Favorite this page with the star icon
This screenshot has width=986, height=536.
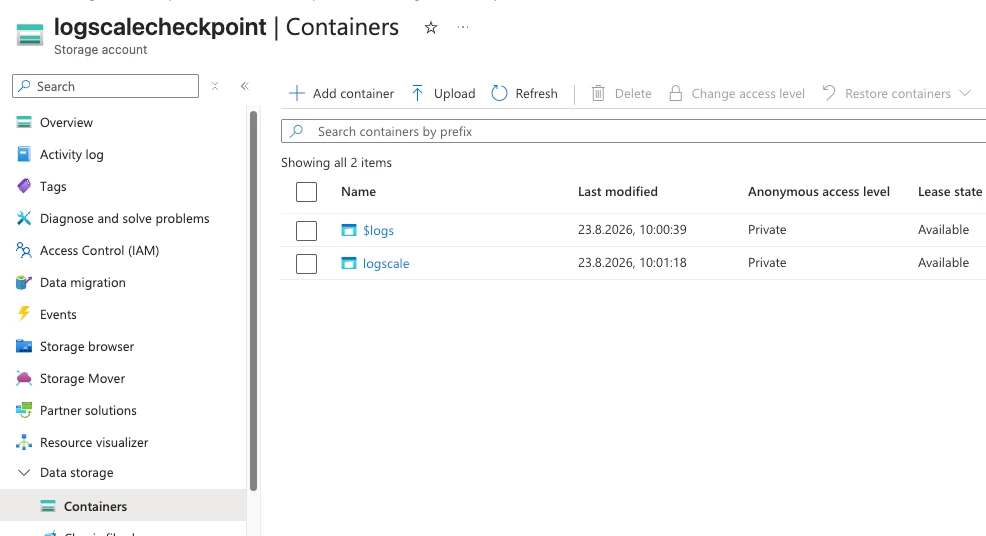[431, 28]
